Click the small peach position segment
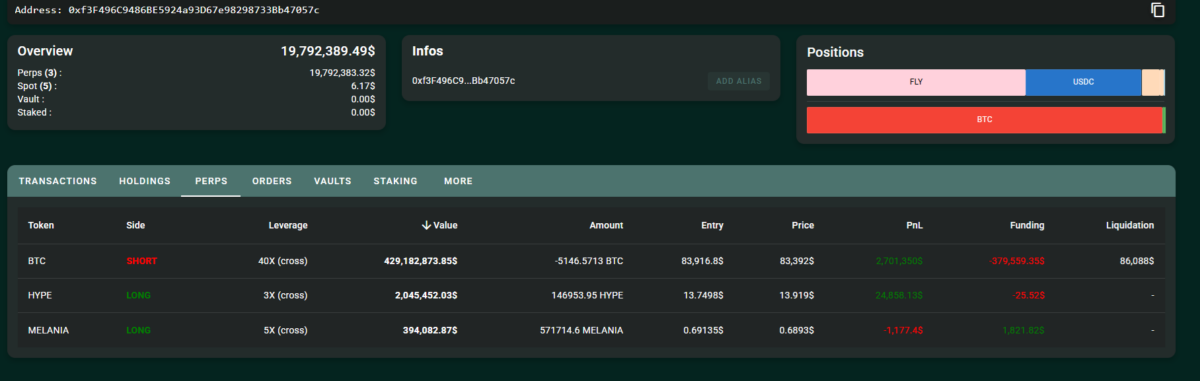This screenshot has height=381, width=1200. [1153, 82]
